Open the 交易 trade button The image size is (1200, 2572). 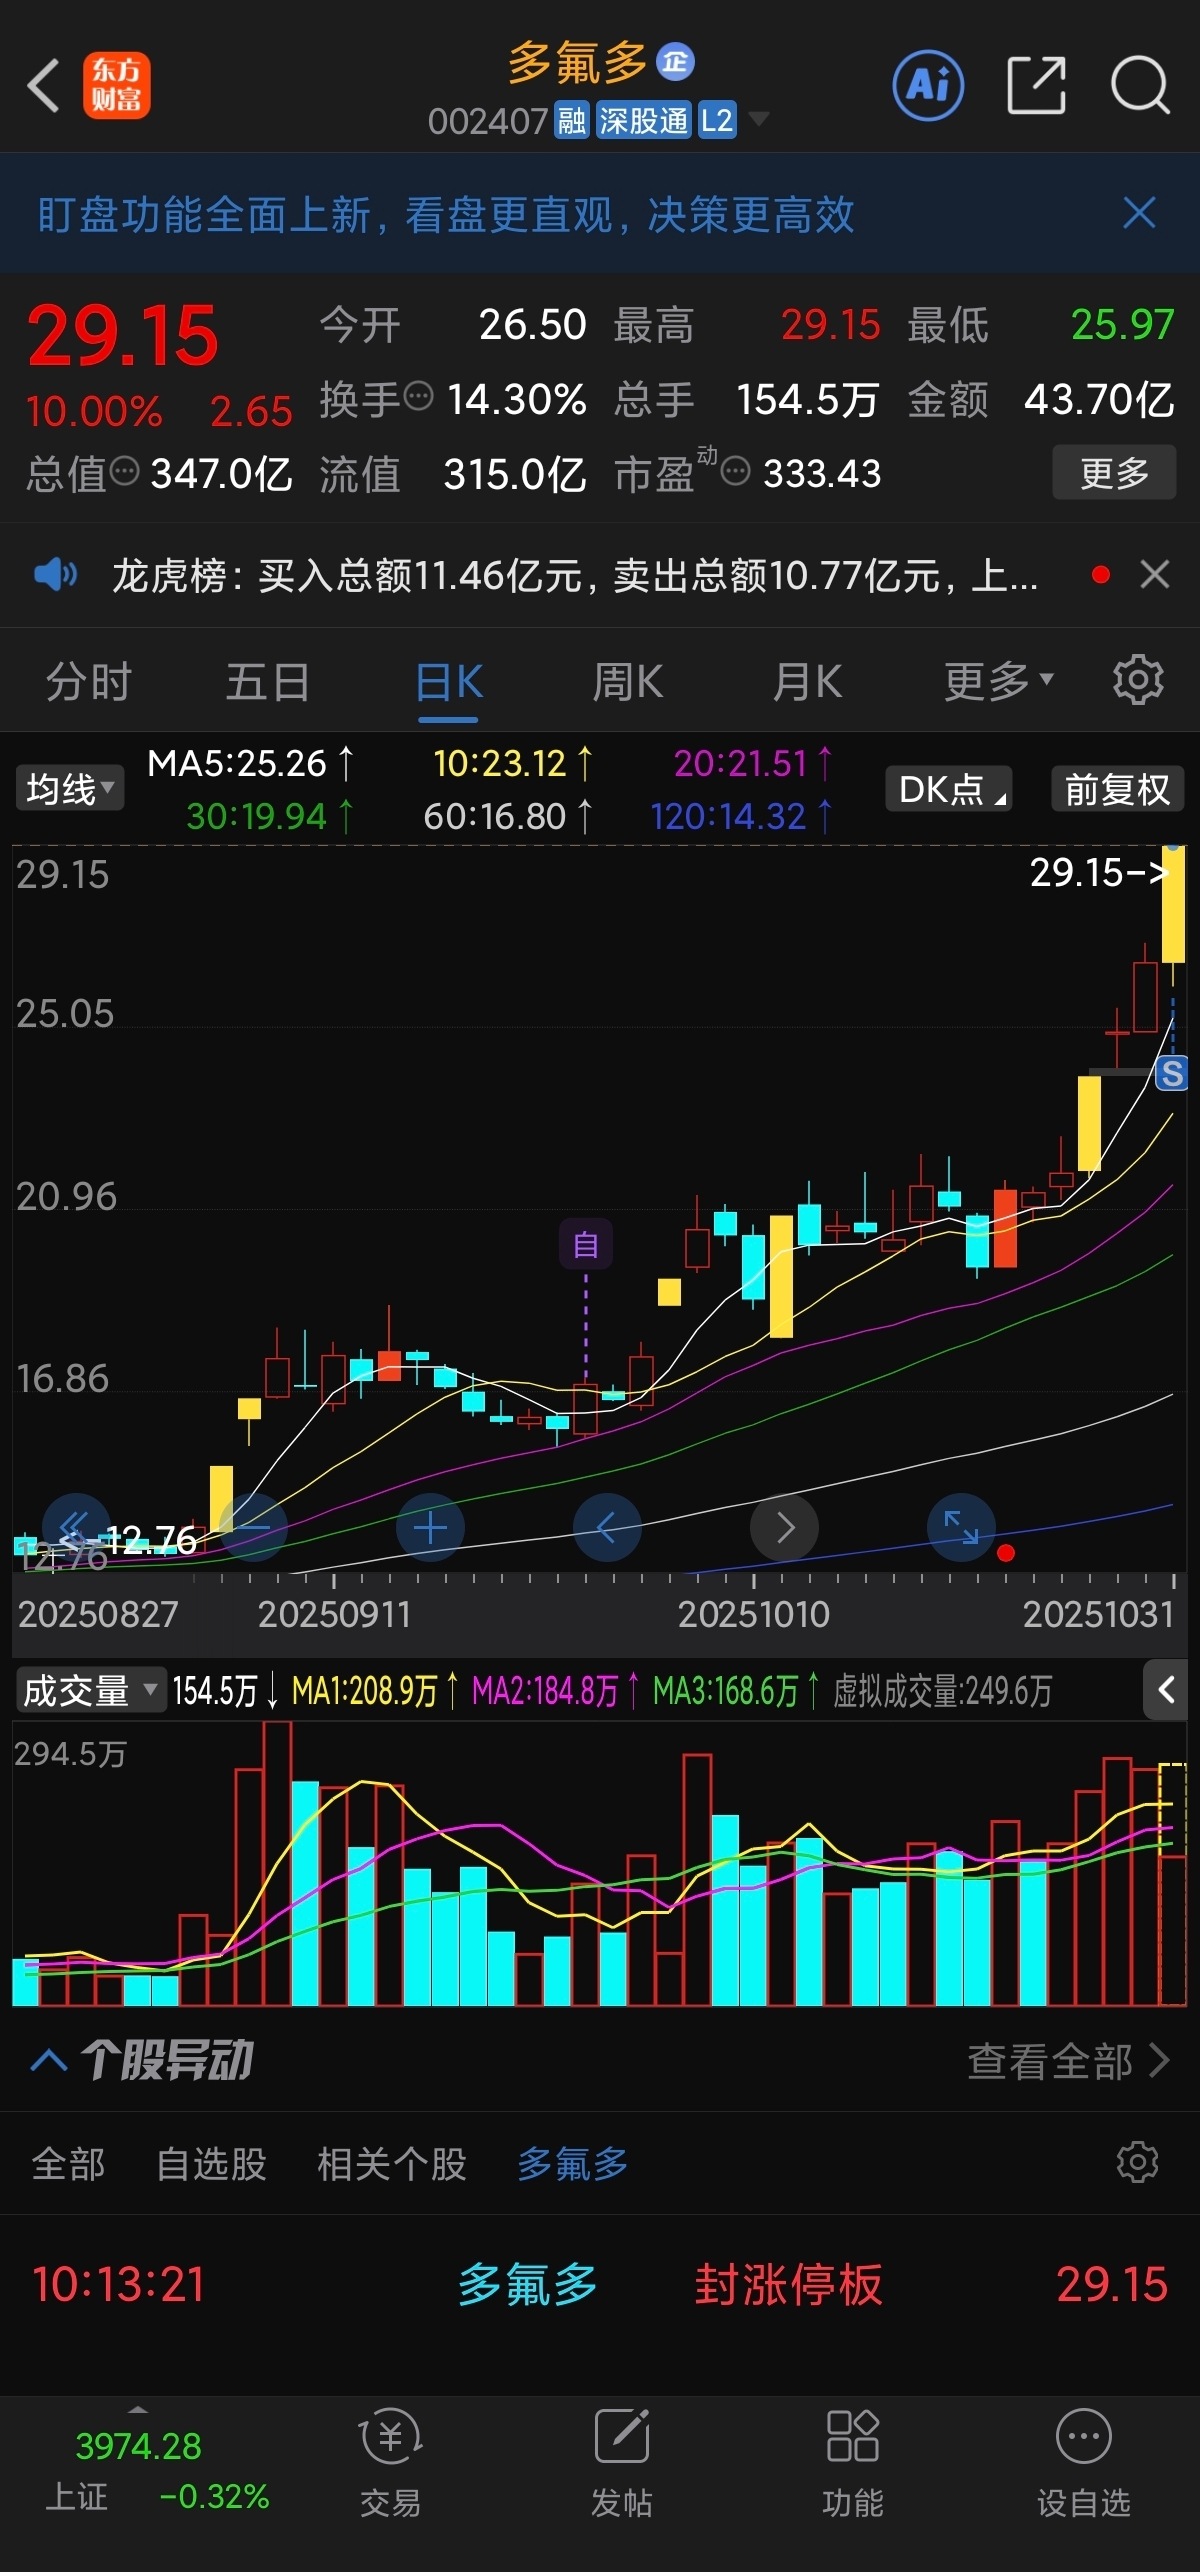pyautogui.click(x=390, y=2463)
